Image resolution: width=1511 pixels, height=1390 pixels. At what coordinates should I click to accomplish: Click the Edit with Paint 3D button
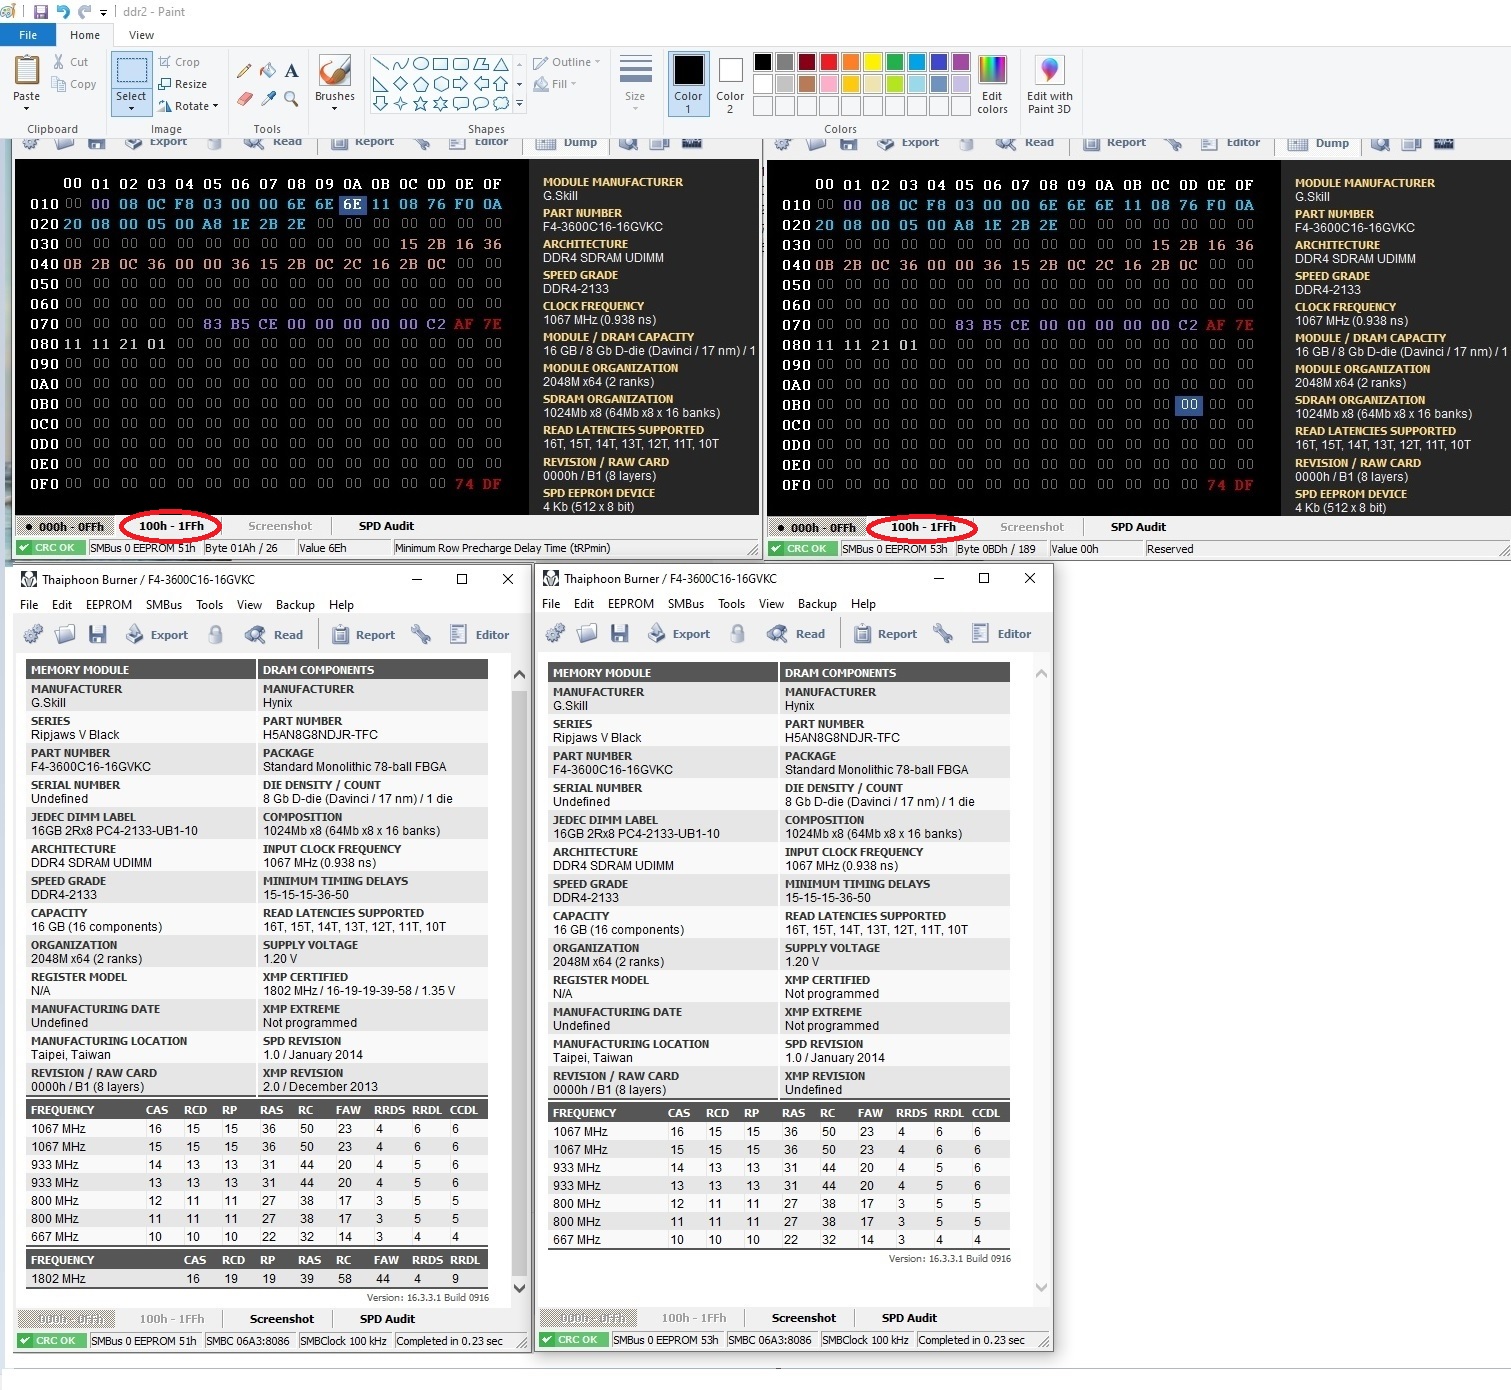(1049, 84)
